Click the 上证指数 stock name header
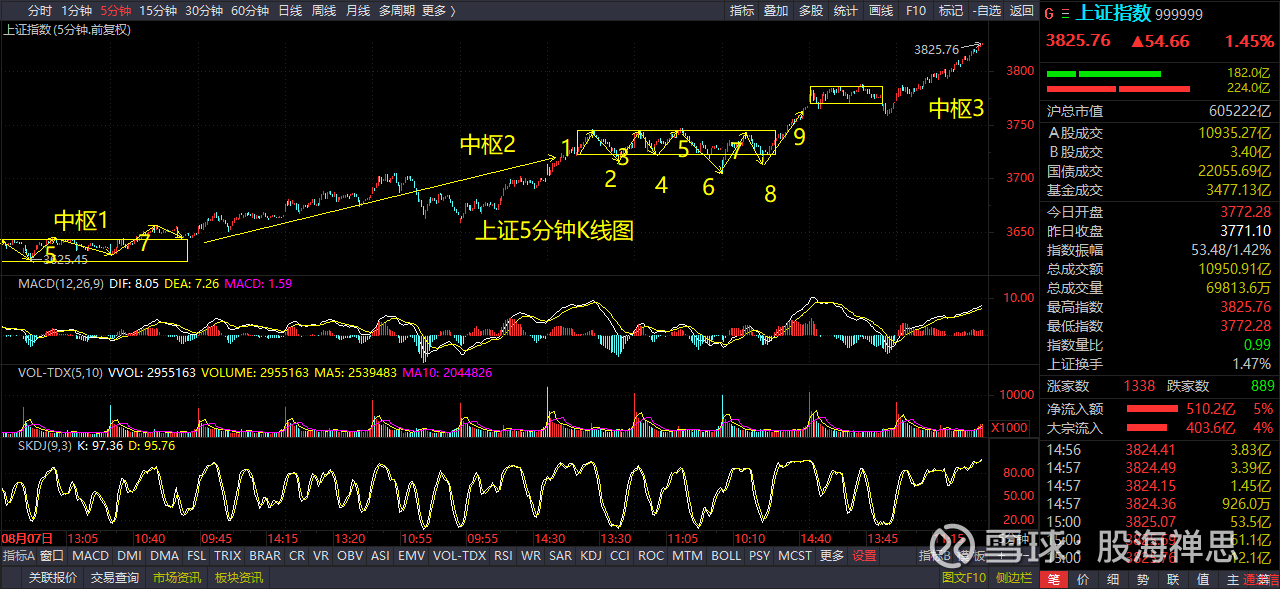Screen dimensions: 1280x589 click(1113, 14)
